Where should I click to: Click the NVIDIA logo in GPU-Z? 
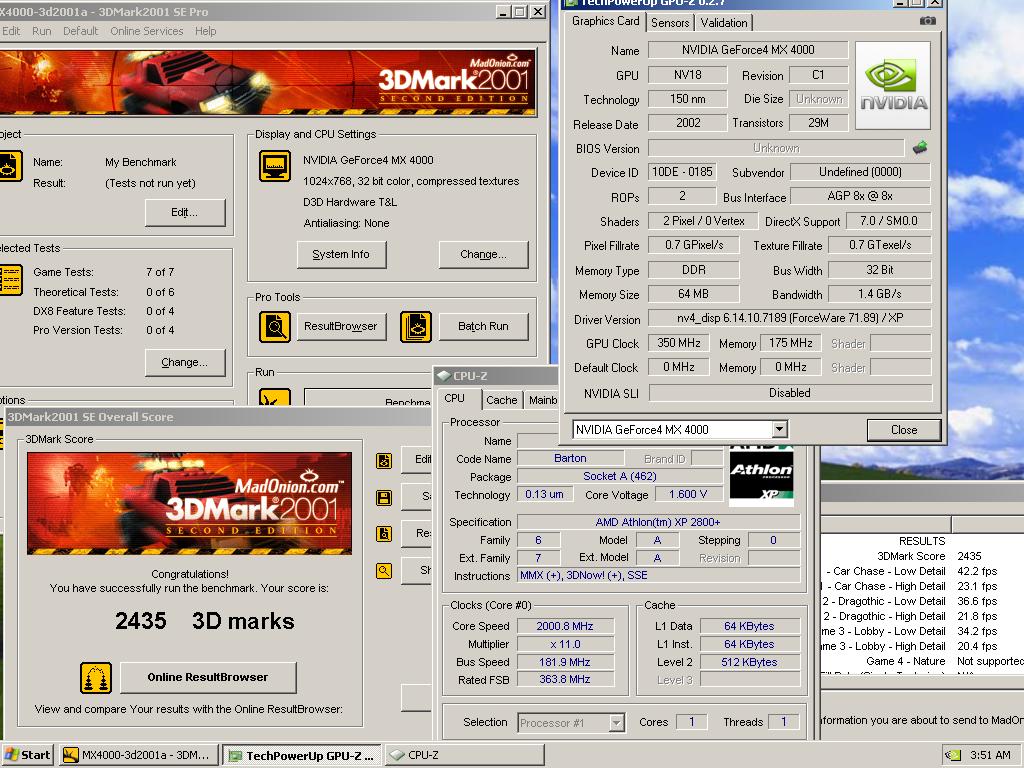[x=893, y=86]
